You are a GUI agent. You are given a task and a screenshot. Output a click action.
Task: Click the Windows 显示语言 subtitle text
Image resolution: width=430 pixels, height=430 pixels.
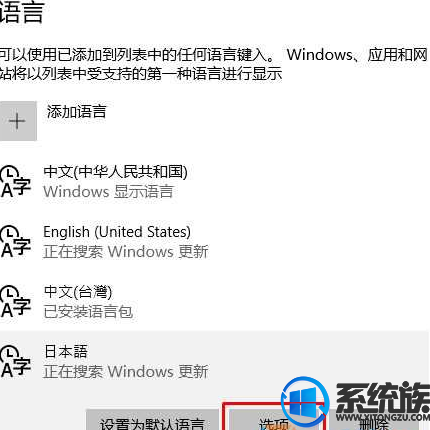coord(108,192)
